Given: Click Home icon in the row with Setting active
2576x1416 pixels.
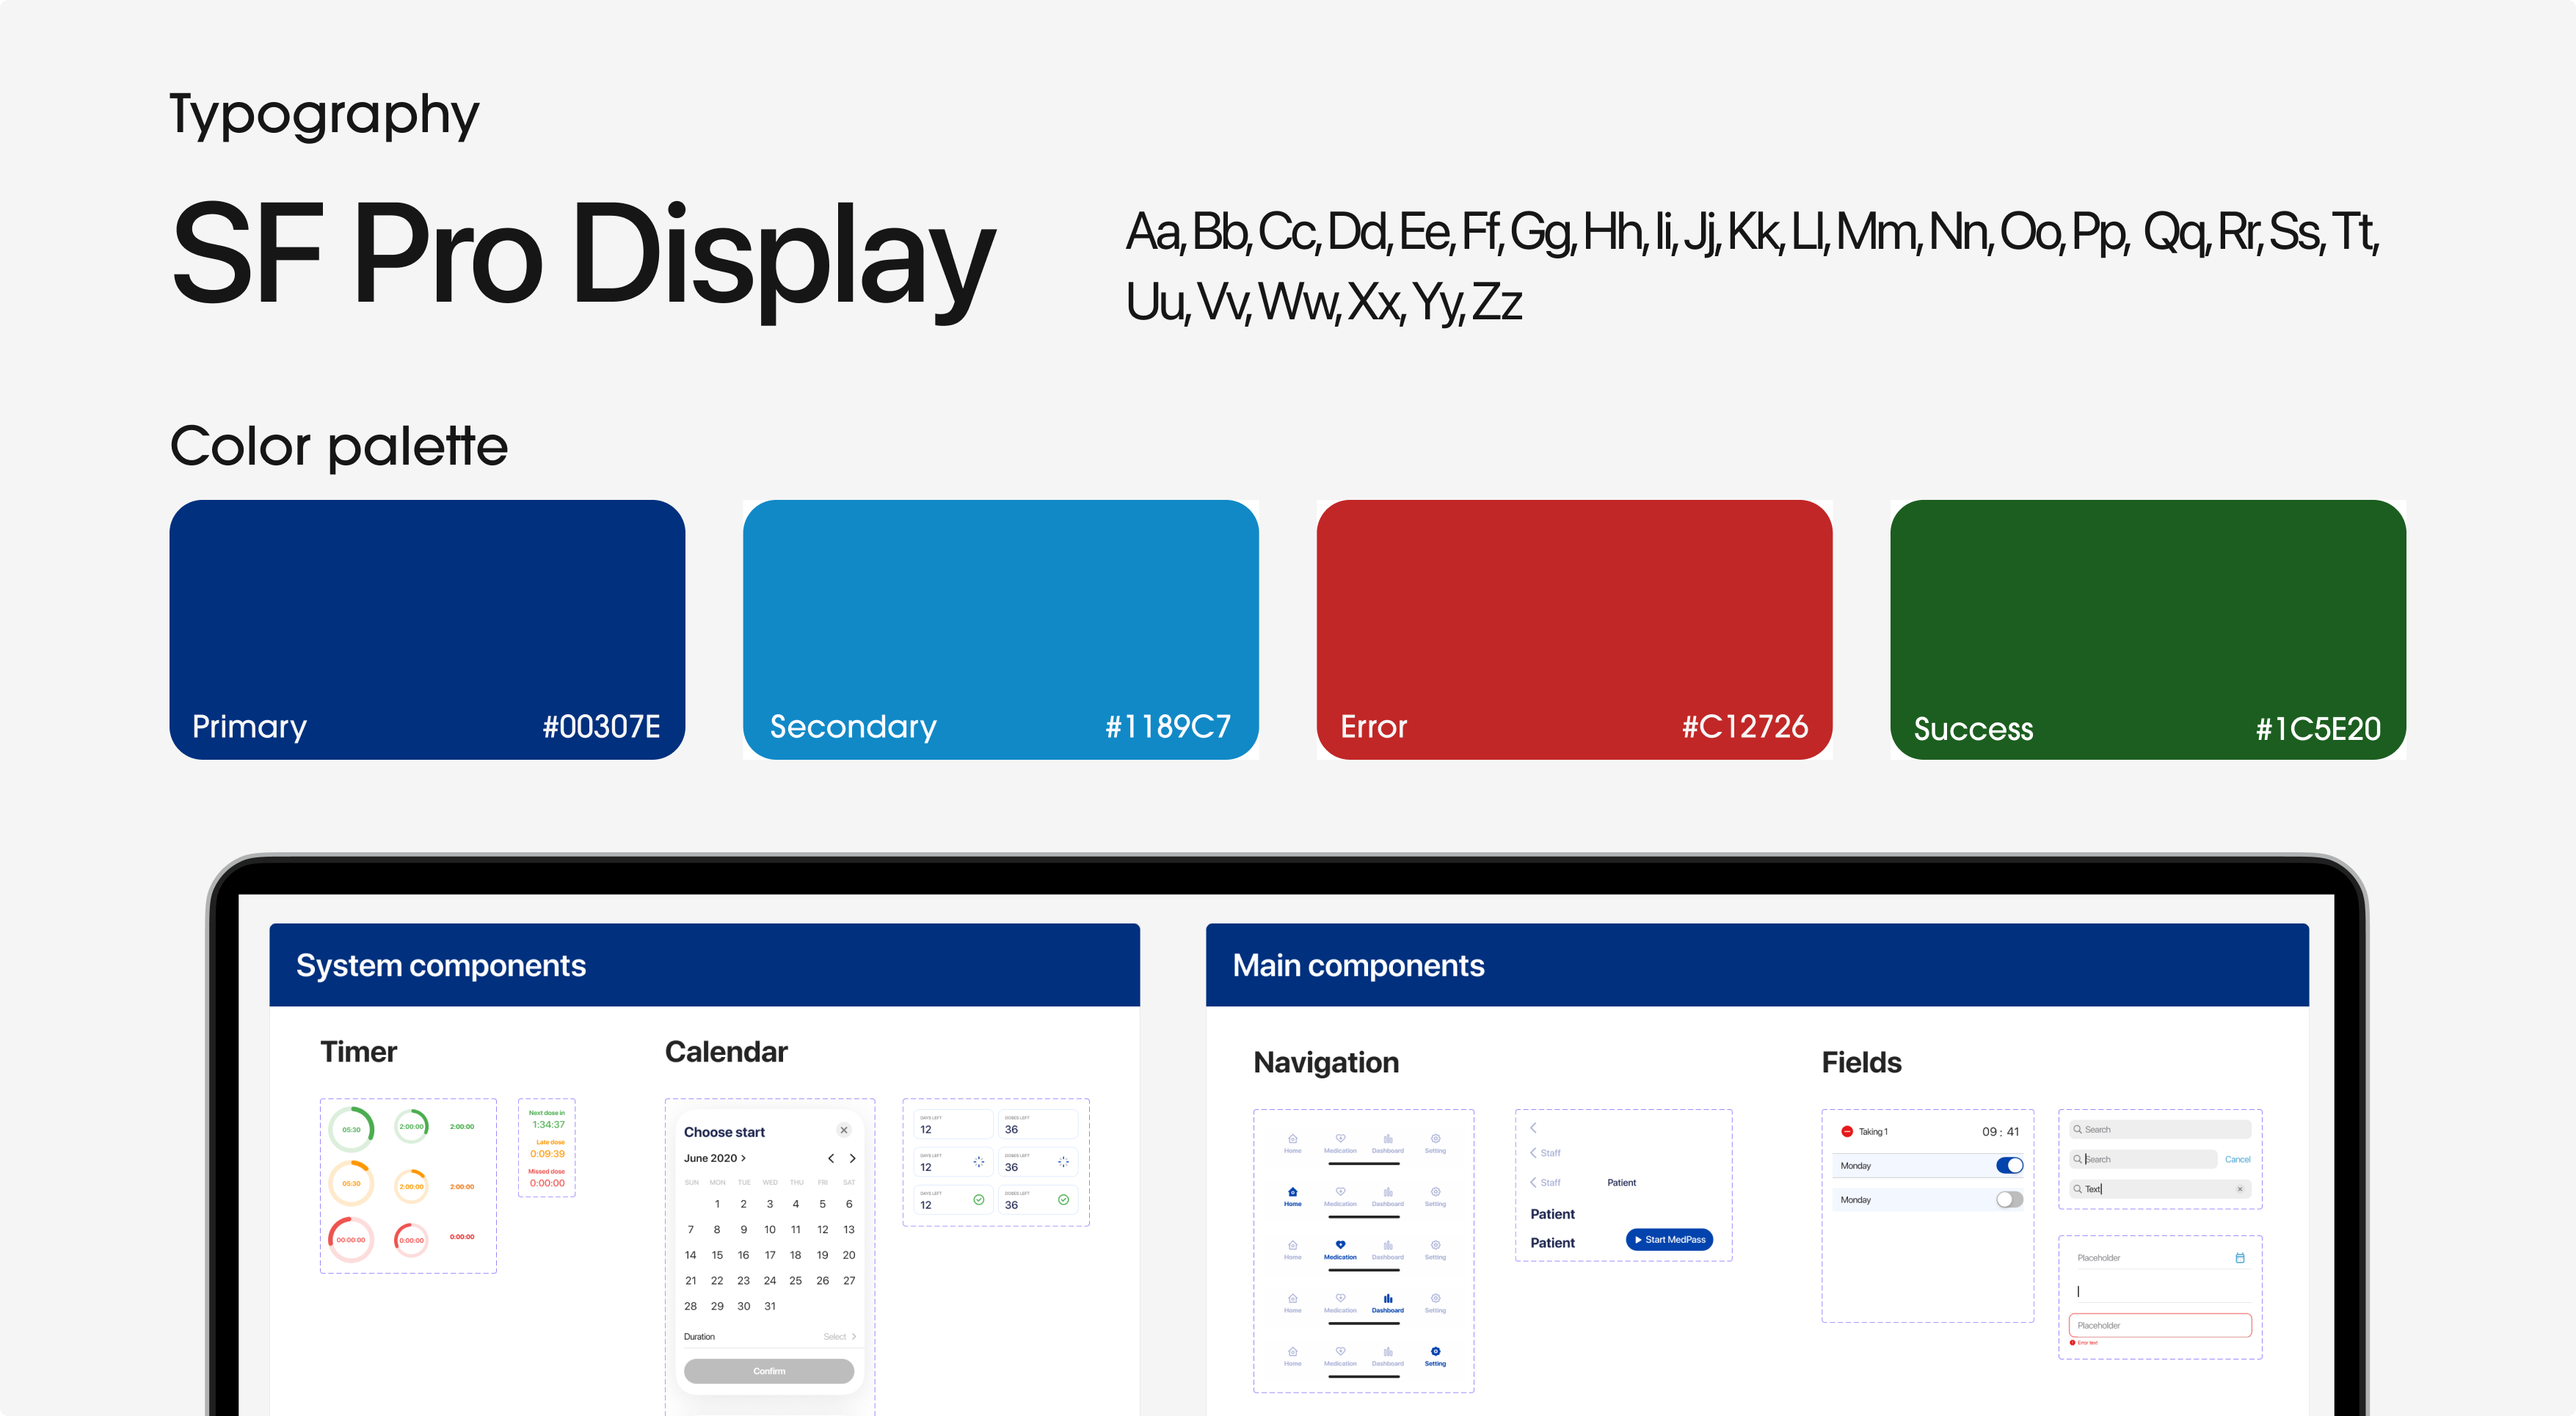Looking at the screenshot, I should 1293,1351.
